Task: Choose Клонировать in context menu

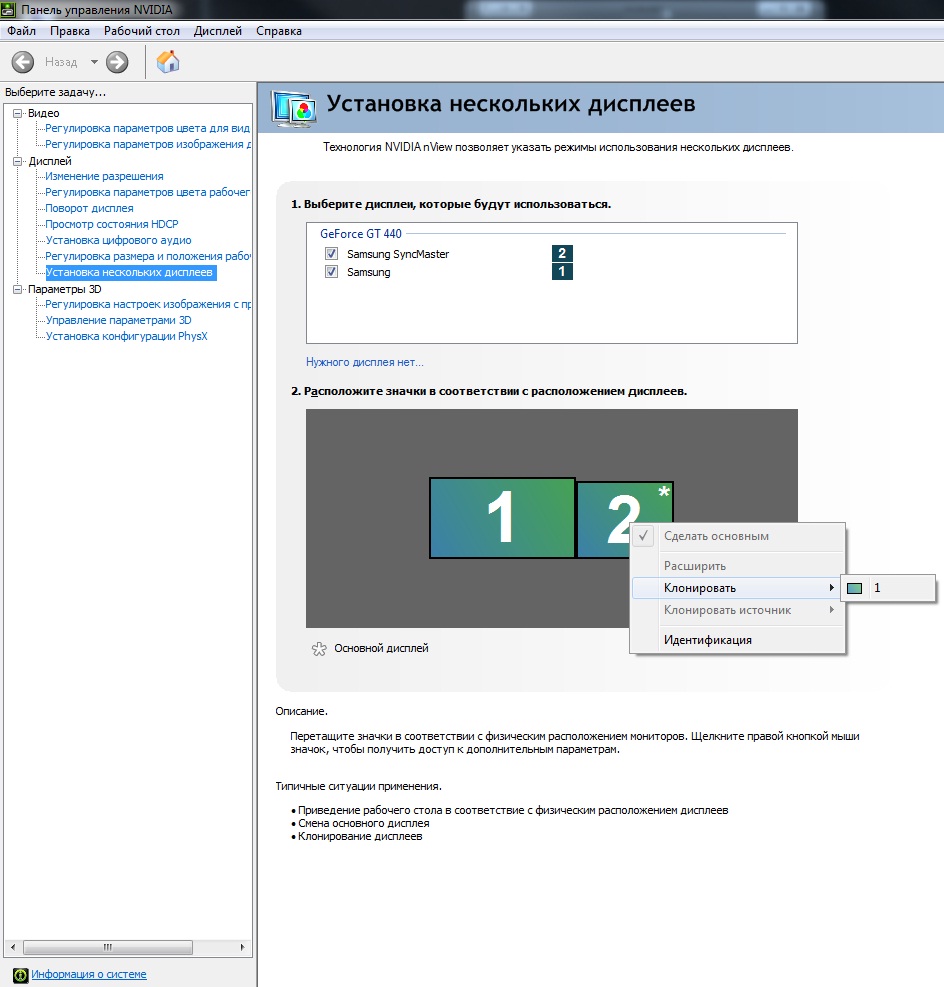Action: (x=738, y=588)
